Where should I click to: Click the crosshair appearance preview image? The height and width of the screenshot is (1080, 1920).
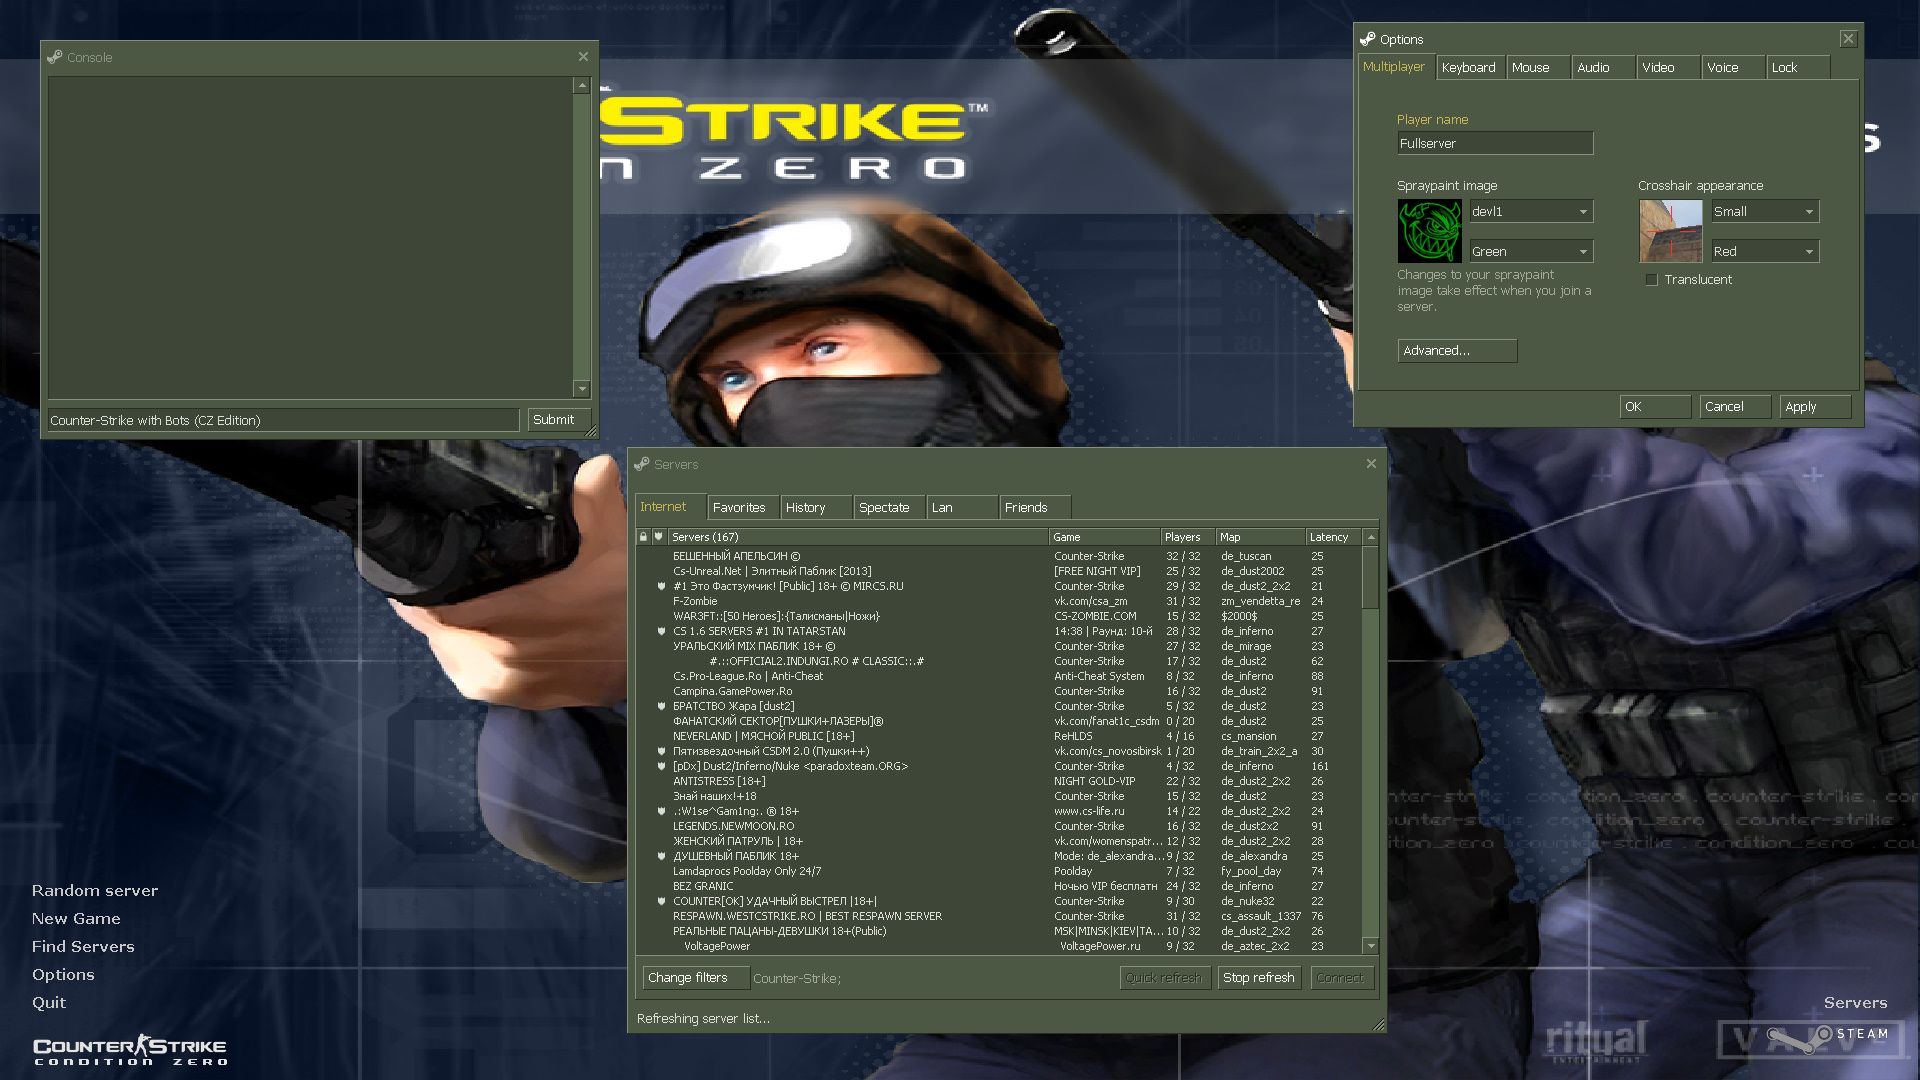pyautogui.click(x=1670, y=231)
